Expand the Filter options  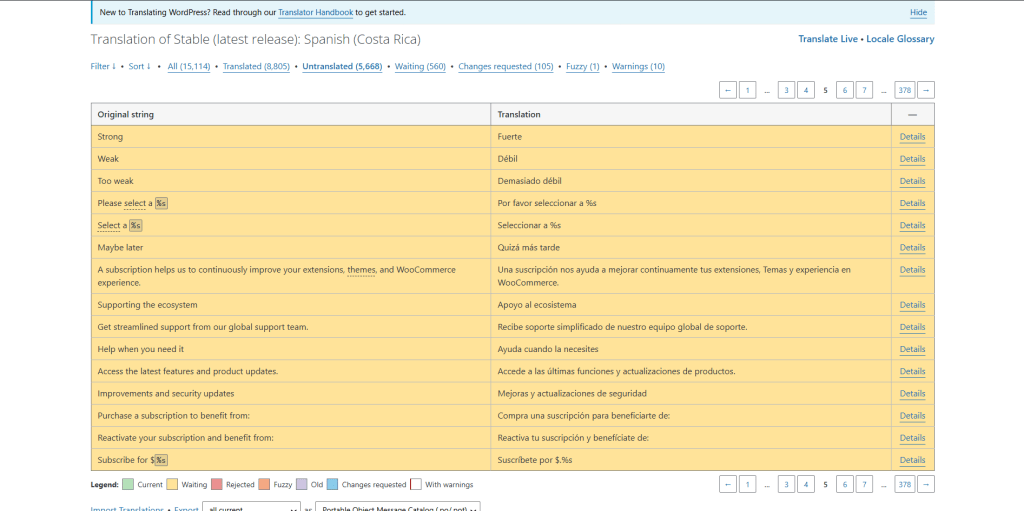103,67
